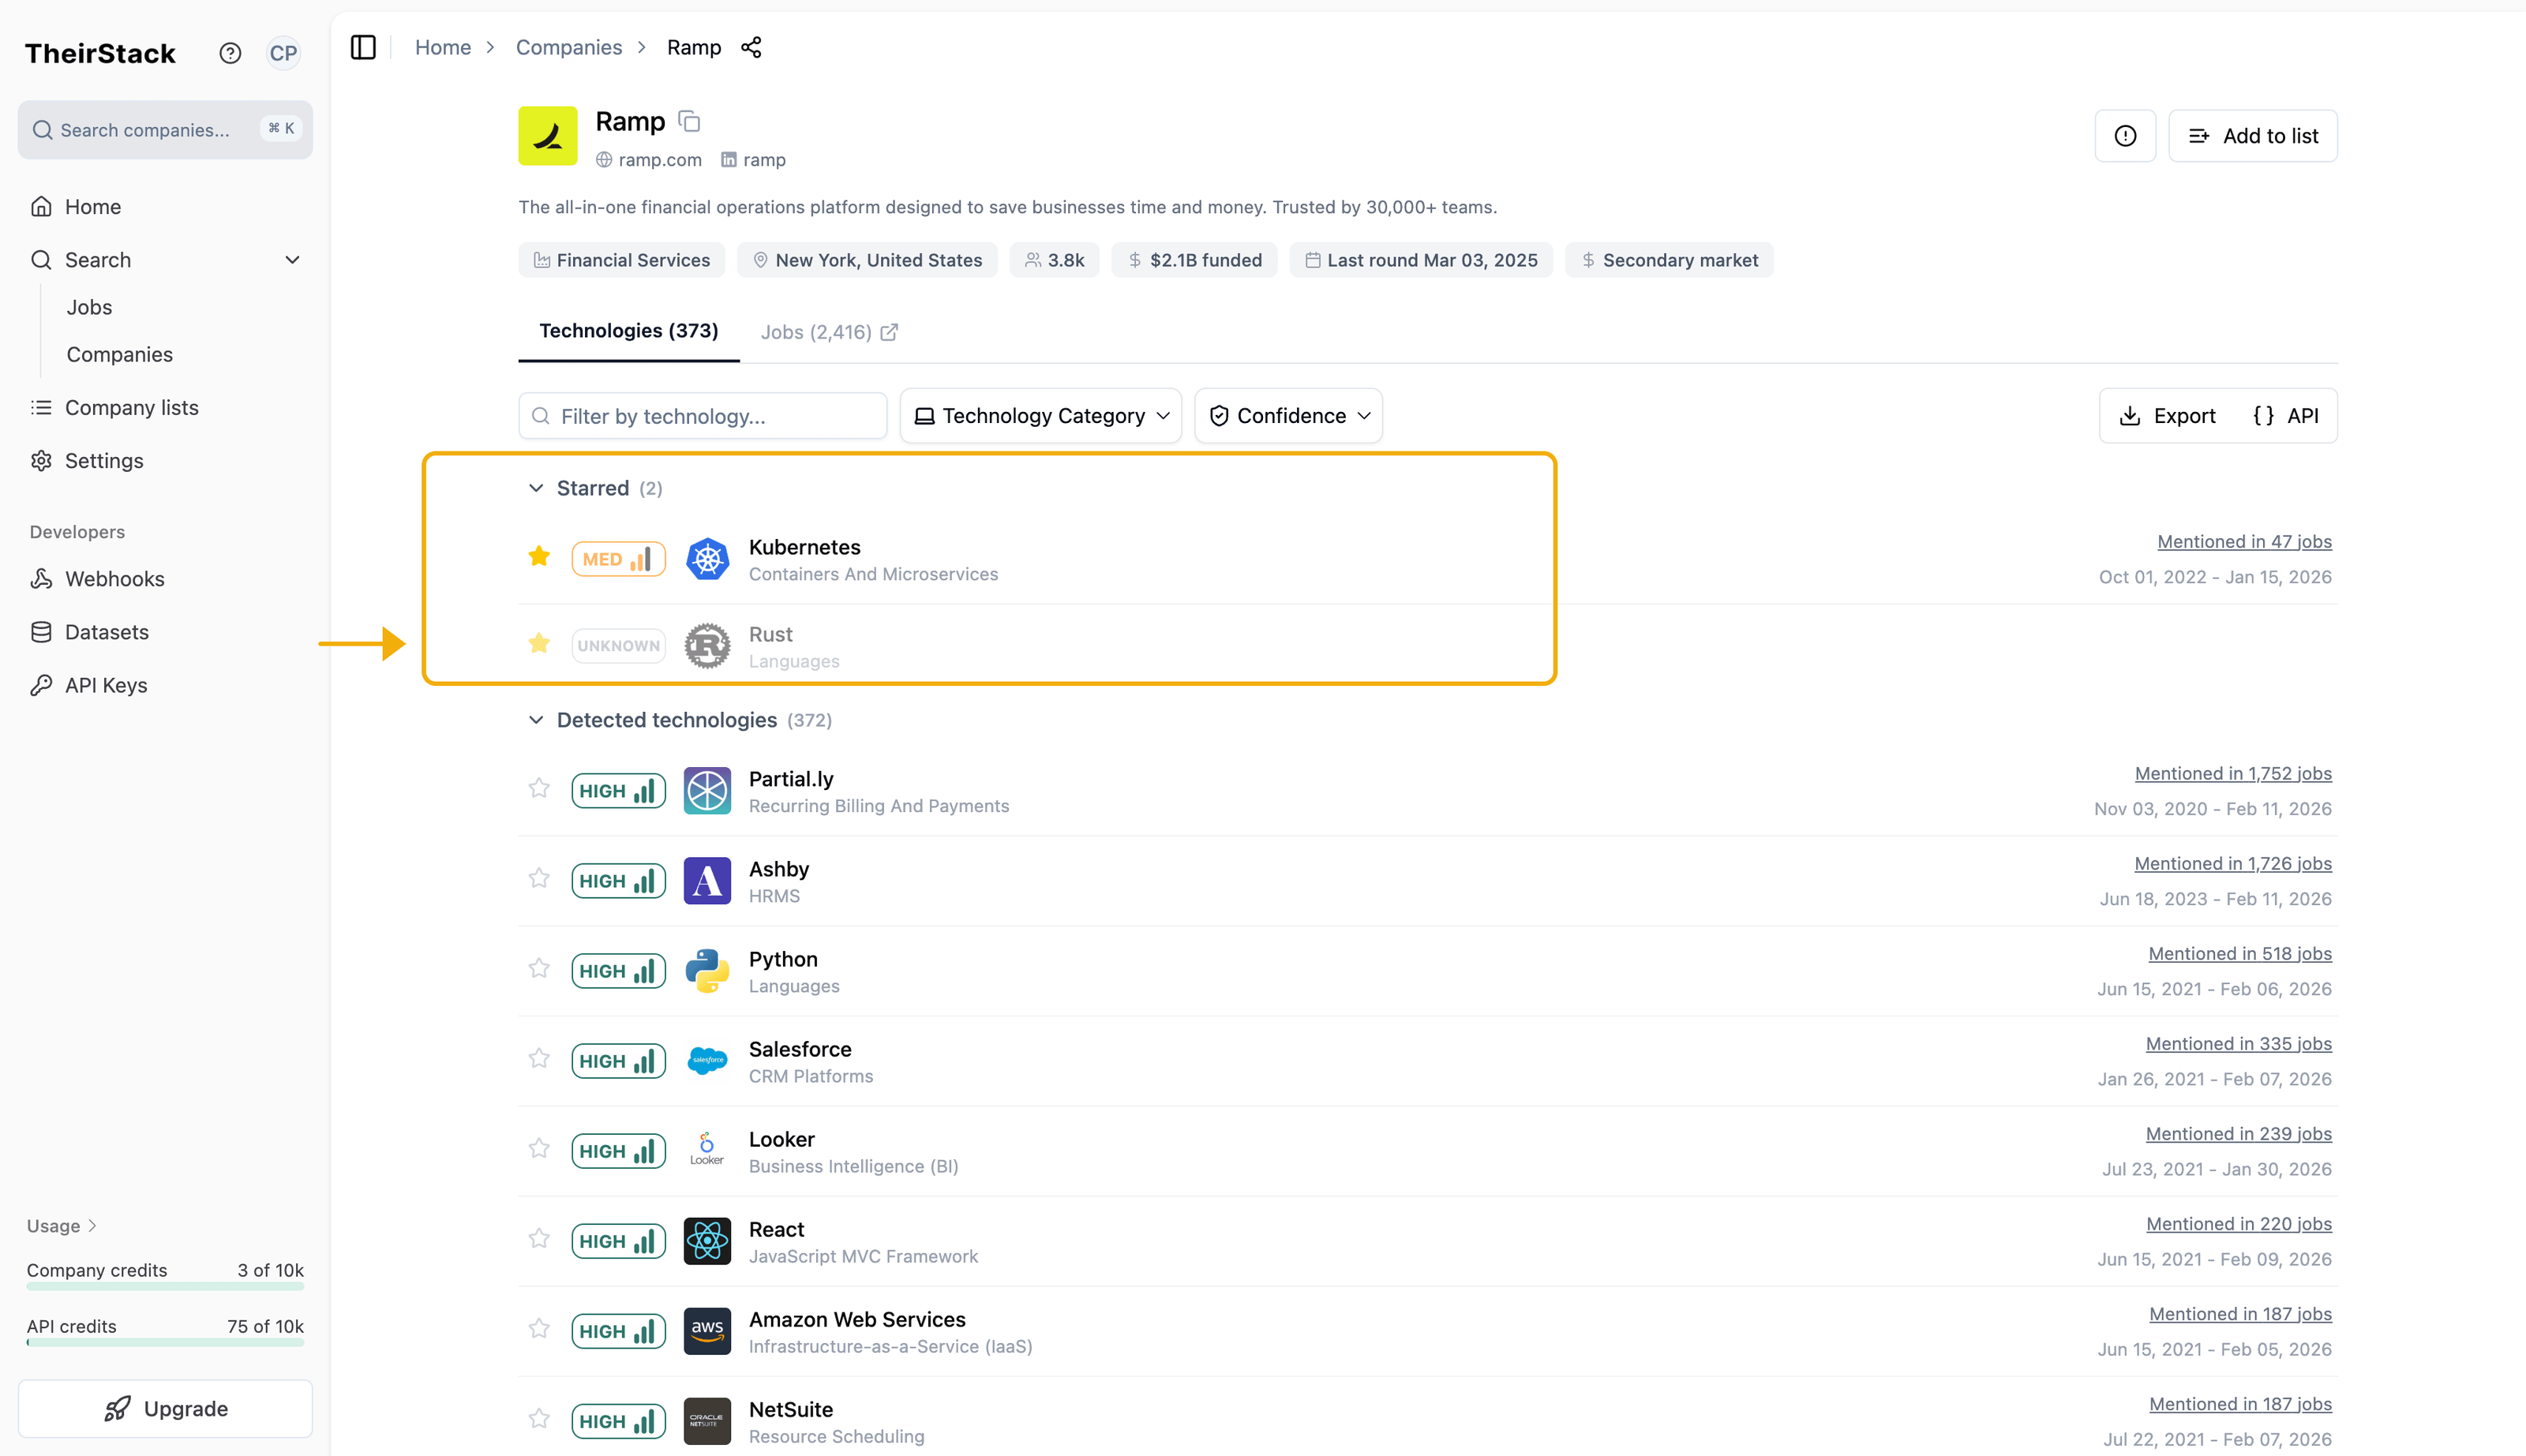Select Datasets in the sidebar
2526x1456 pixels.
(x=106, y=631)
